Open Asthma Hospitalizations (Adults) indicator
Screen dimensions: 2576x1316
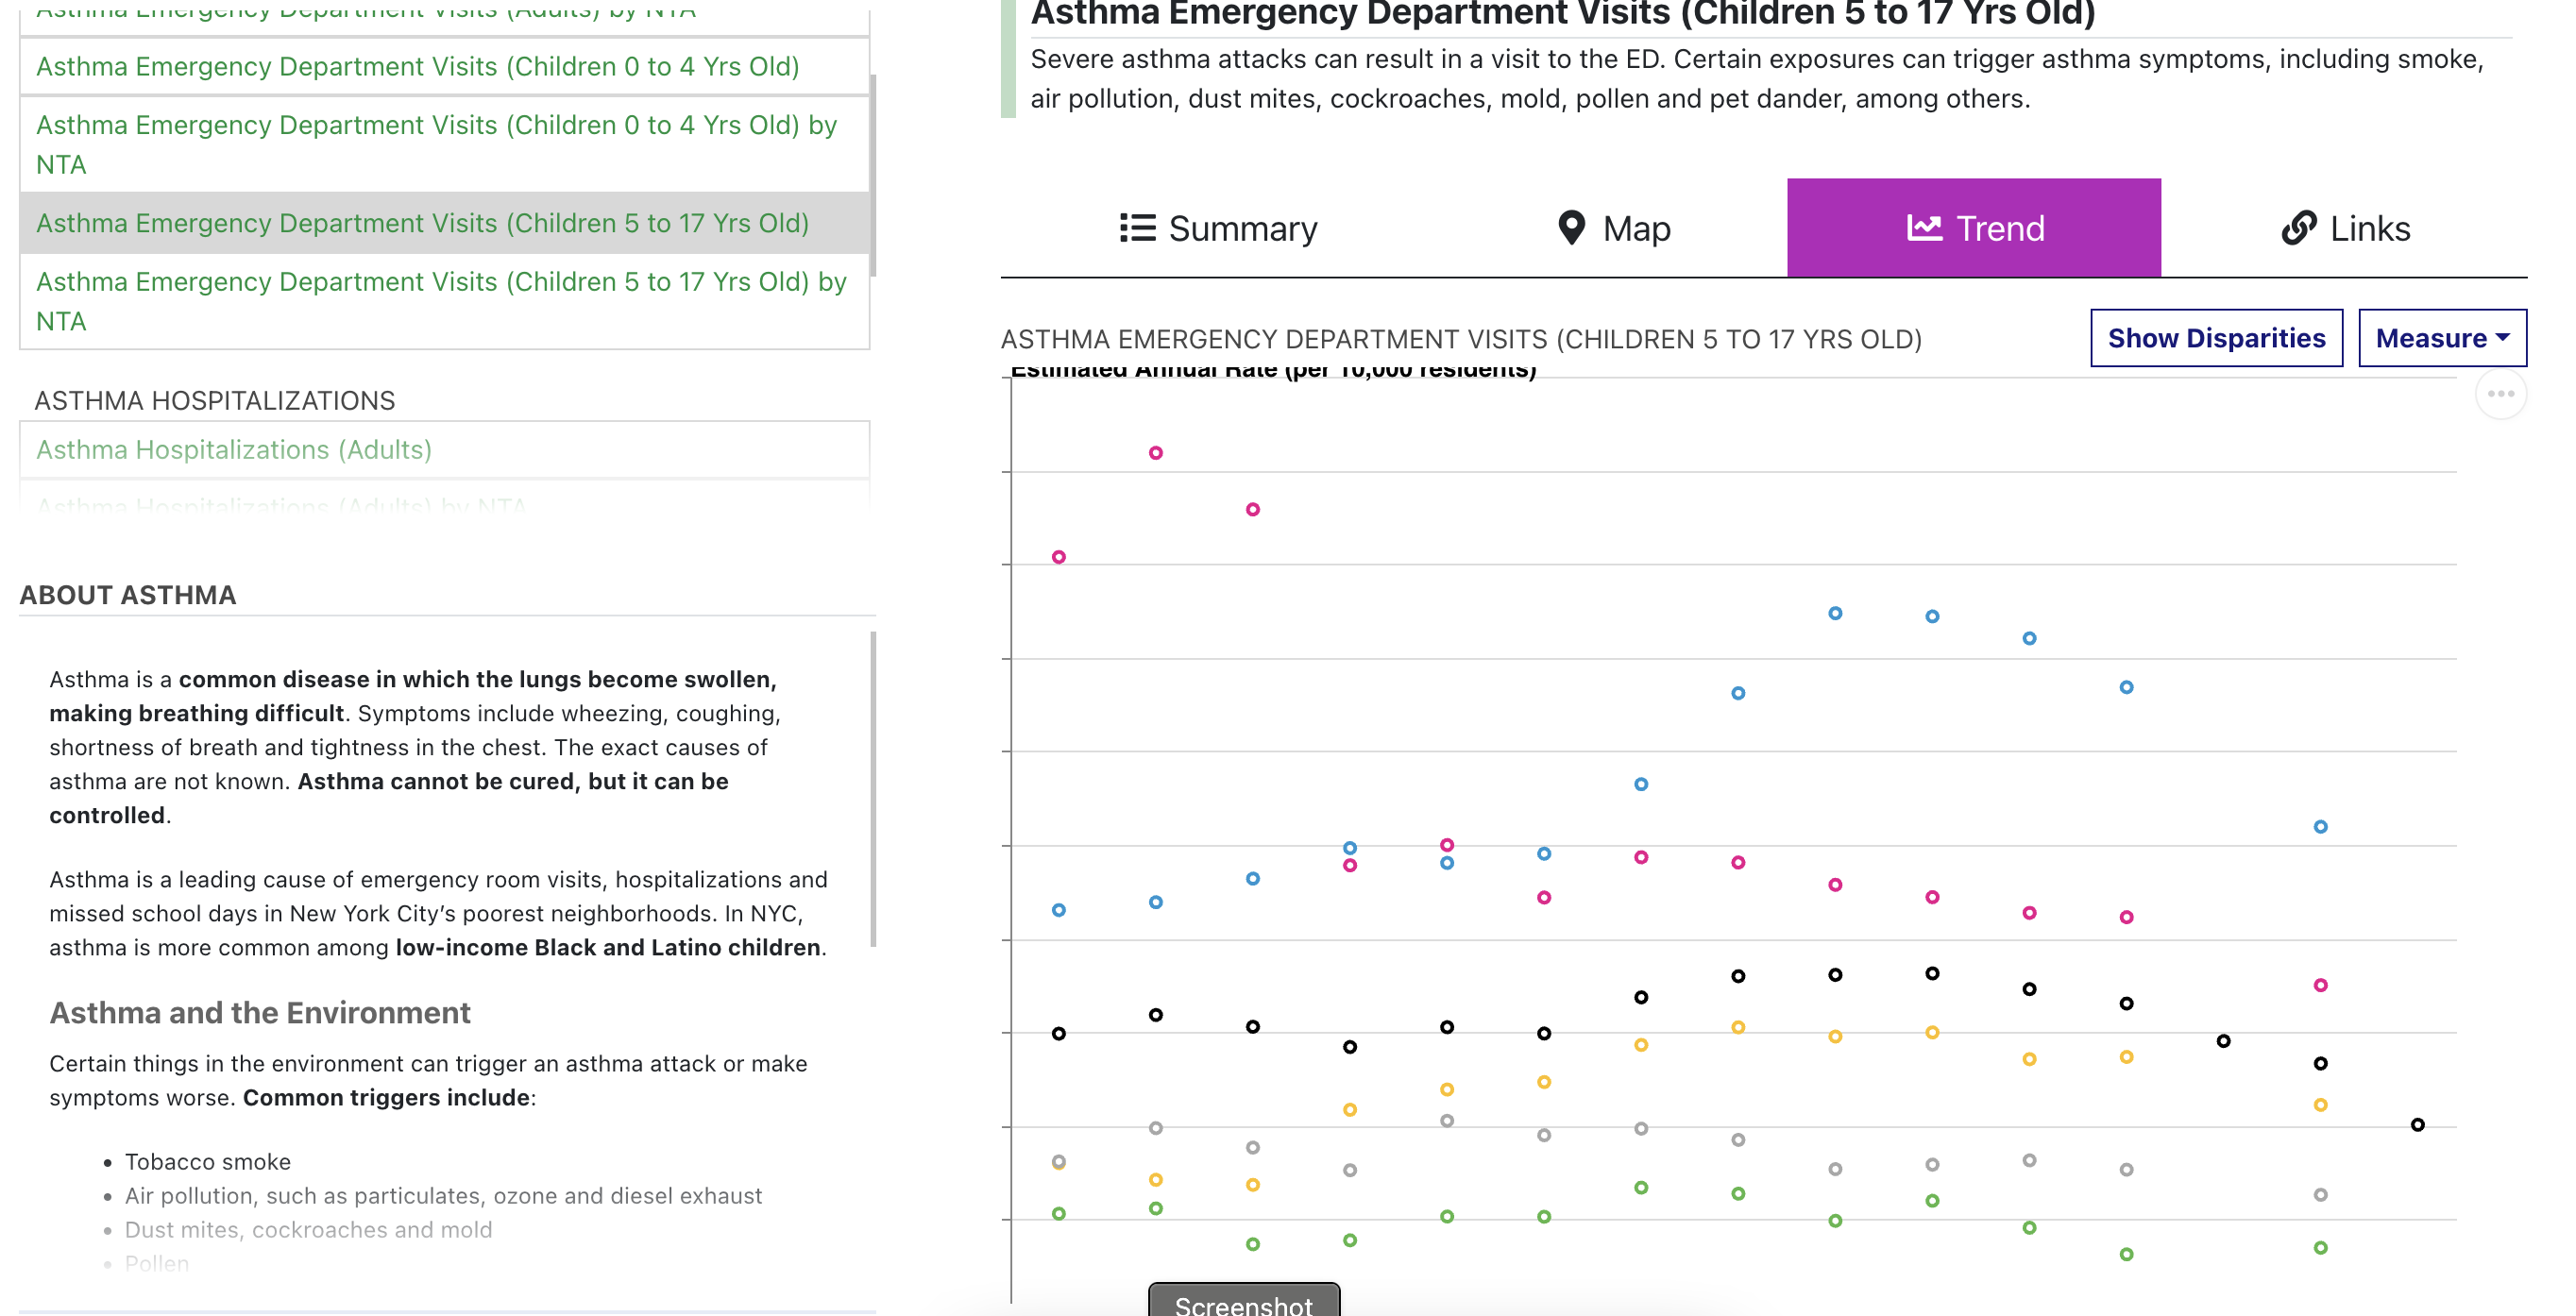tap(233, 449)
